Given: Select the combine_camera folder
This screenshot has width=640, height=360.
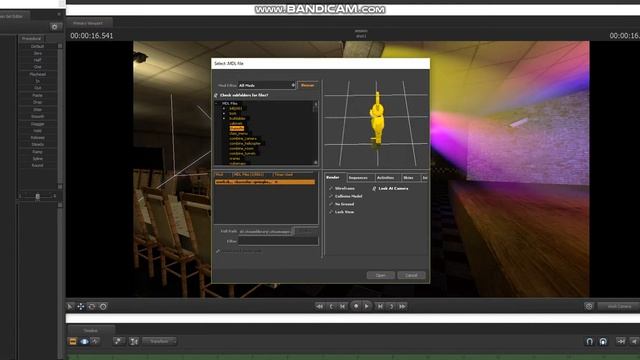Looking at the screenshot, I should [243, 138].
